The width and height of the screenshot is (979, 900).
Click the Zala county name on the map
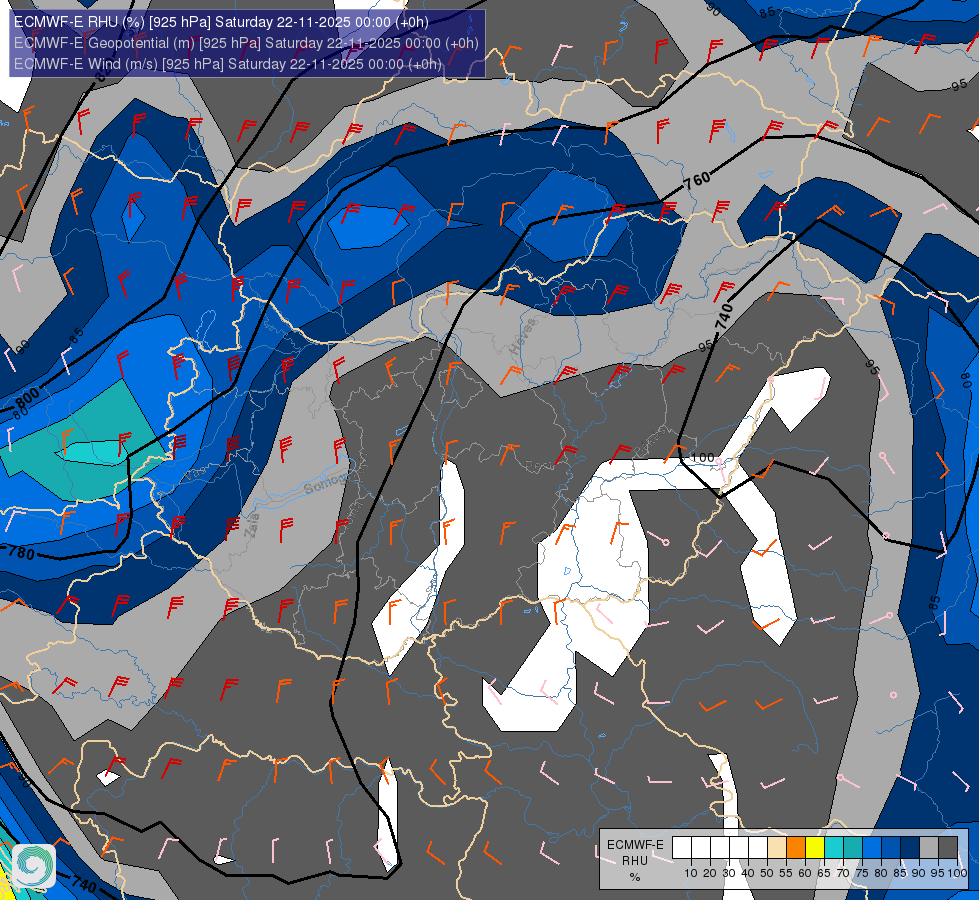tap(253, 526)
